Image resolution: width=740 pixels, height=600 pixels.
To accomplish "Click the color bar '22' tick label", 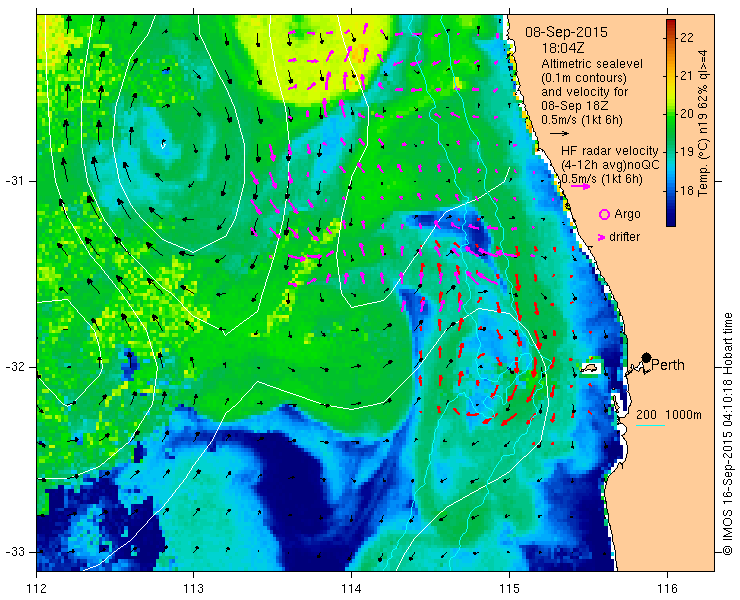I will click(687, 37).
